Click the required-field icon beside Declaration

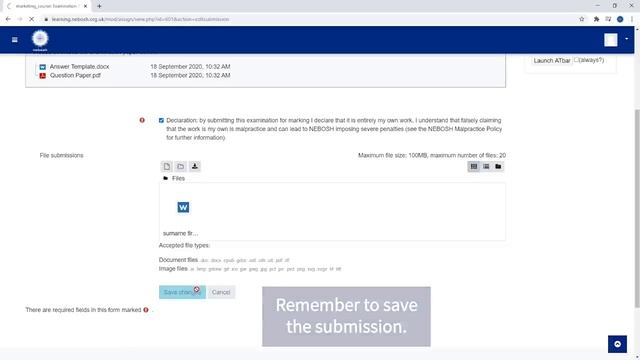(142, 120)
